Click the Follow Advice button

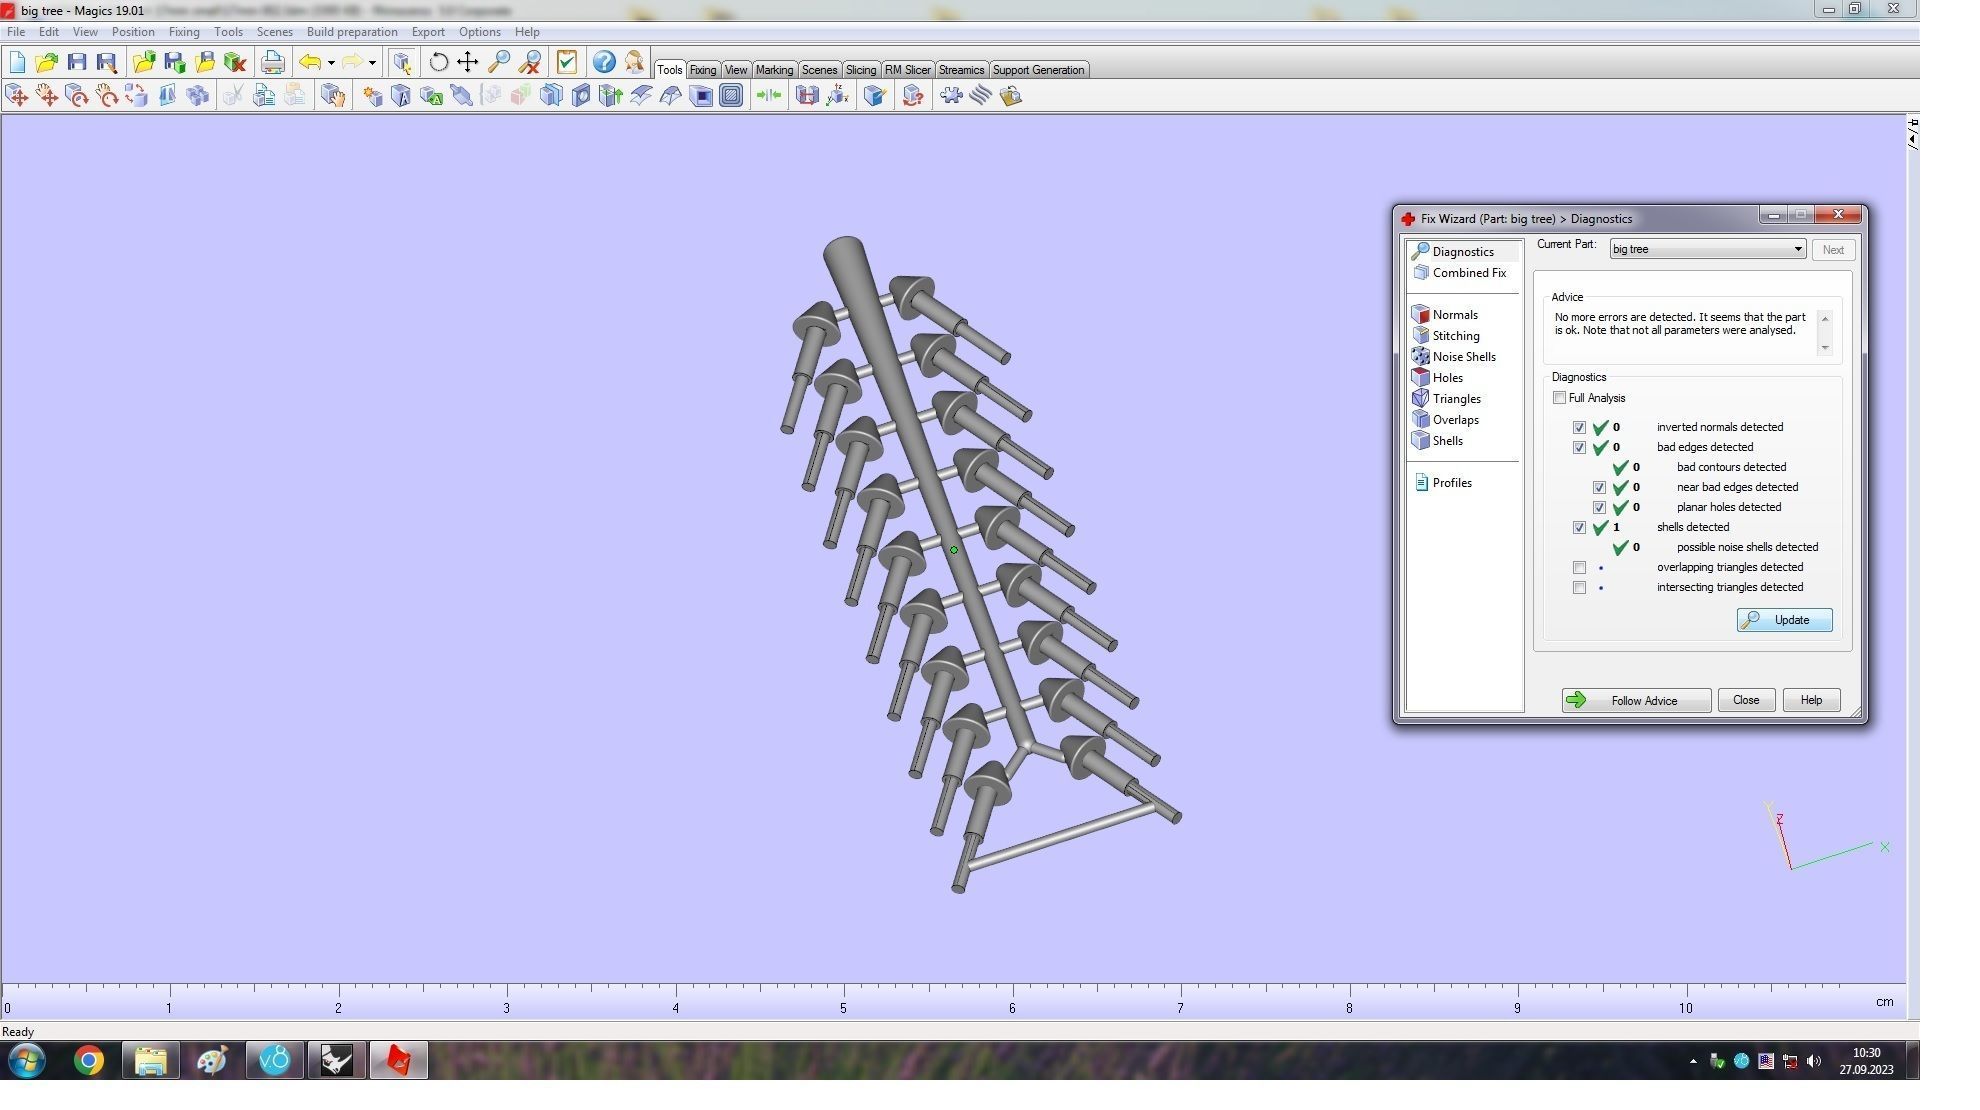[1635, 700]
